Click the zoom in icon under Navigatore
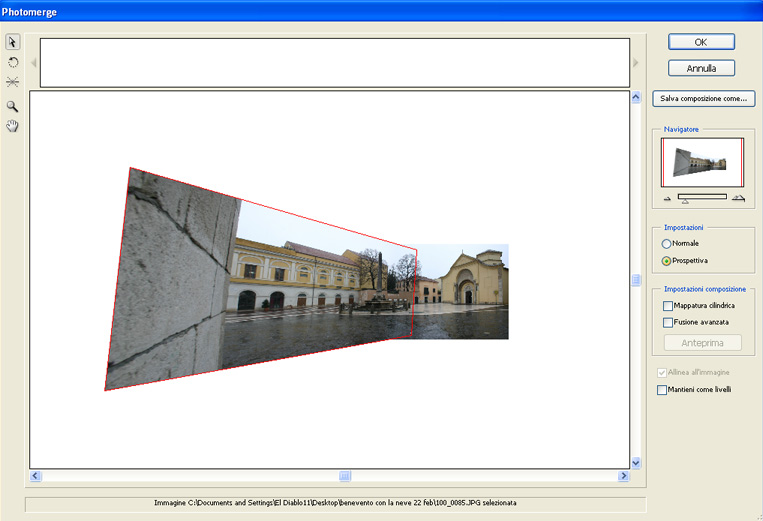Image resolution: width=763 pixels, height=521 pixels. [738, 198]
